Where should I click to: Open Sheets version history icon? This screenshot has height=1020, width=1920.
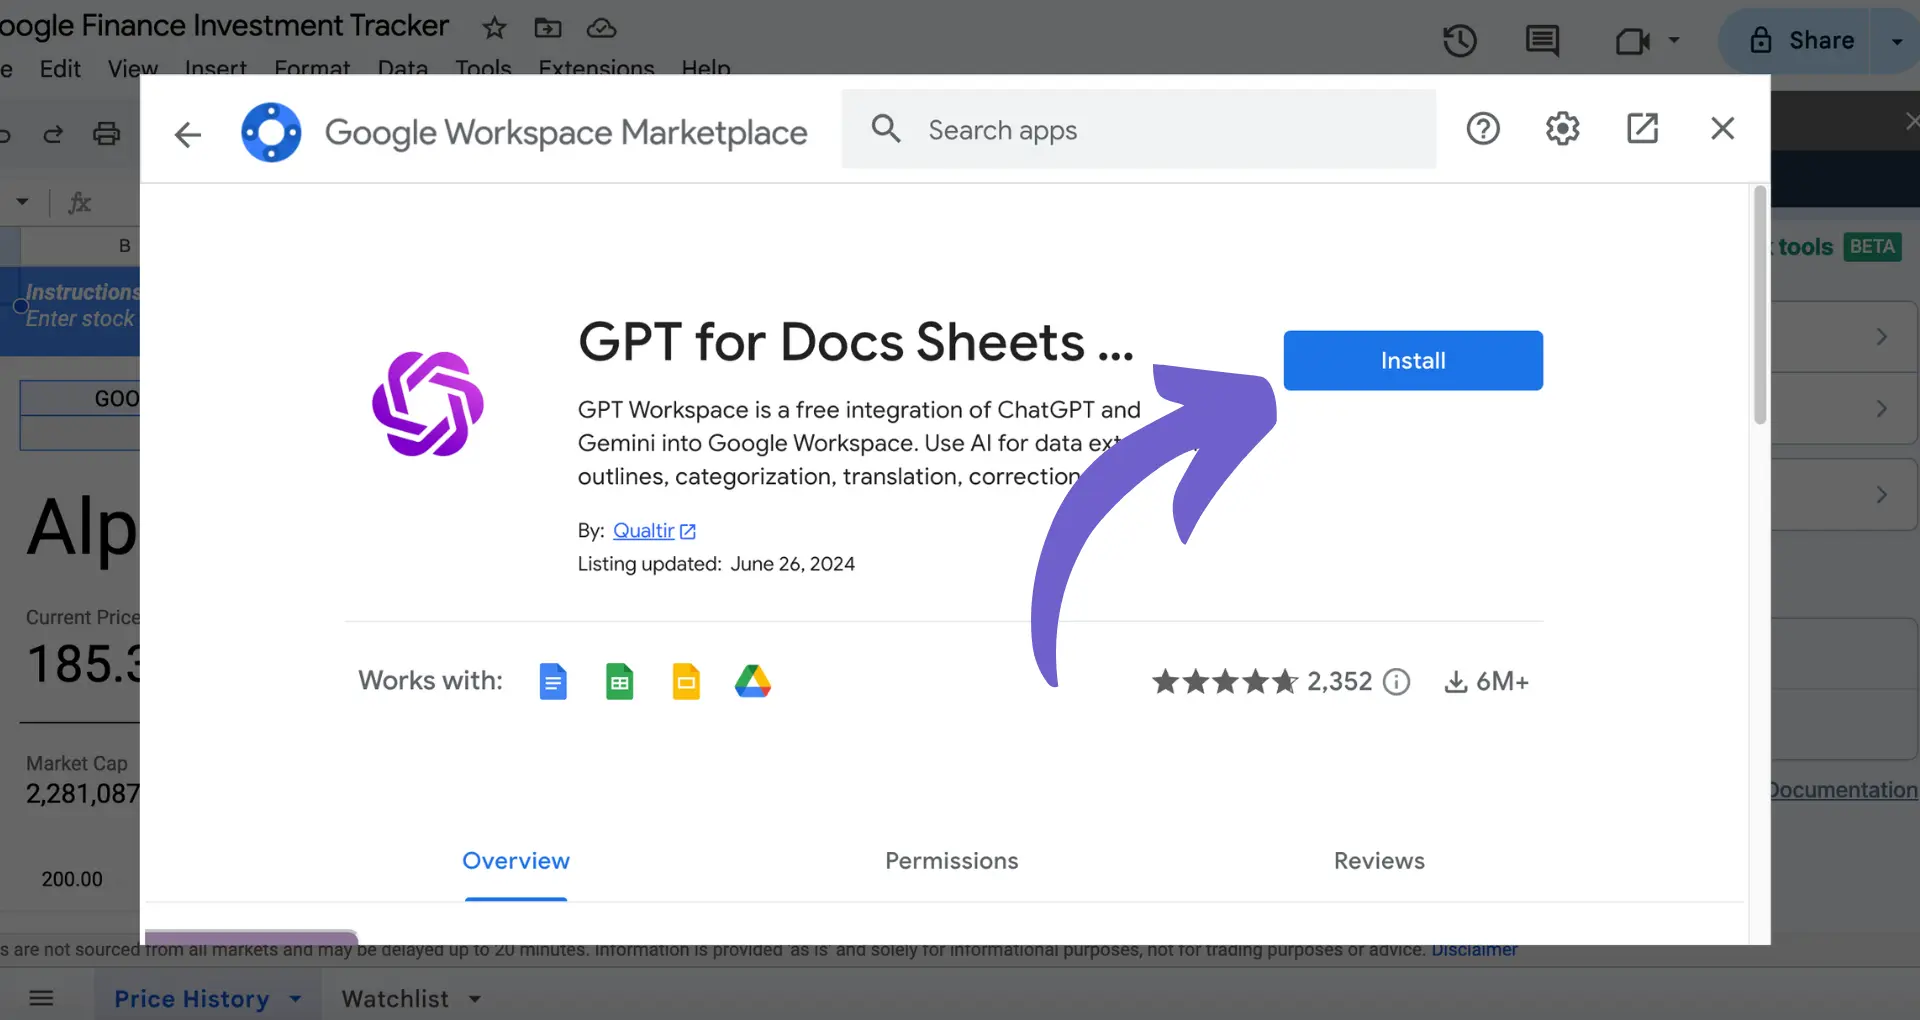[x=1460, y=41]
